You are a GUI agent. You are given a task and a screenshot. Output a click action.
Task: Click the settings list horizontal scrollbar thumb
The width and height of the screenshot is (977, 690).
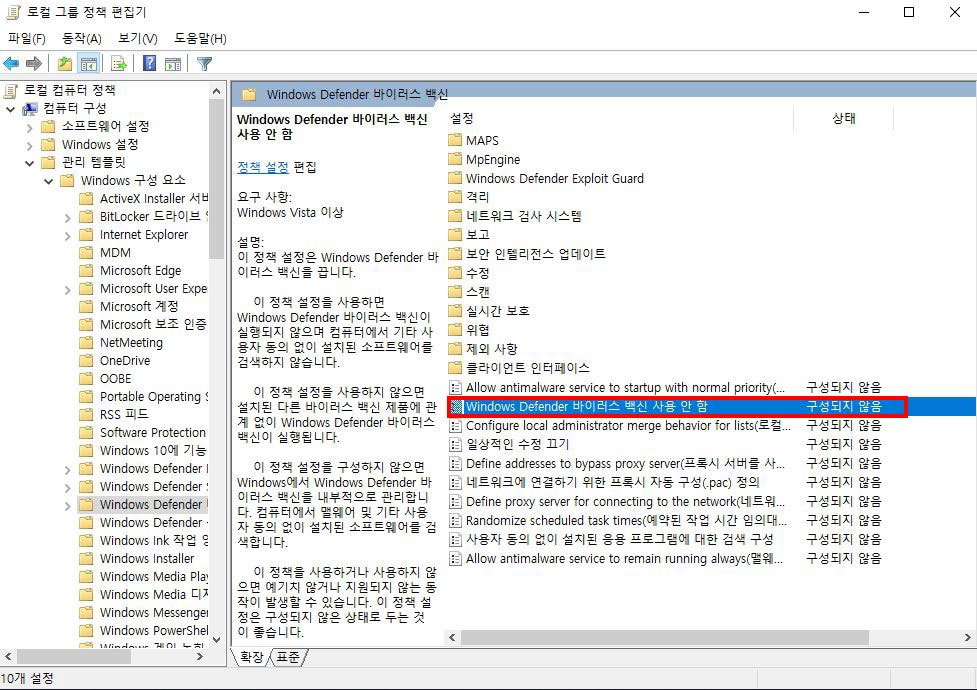coord(665,638)
